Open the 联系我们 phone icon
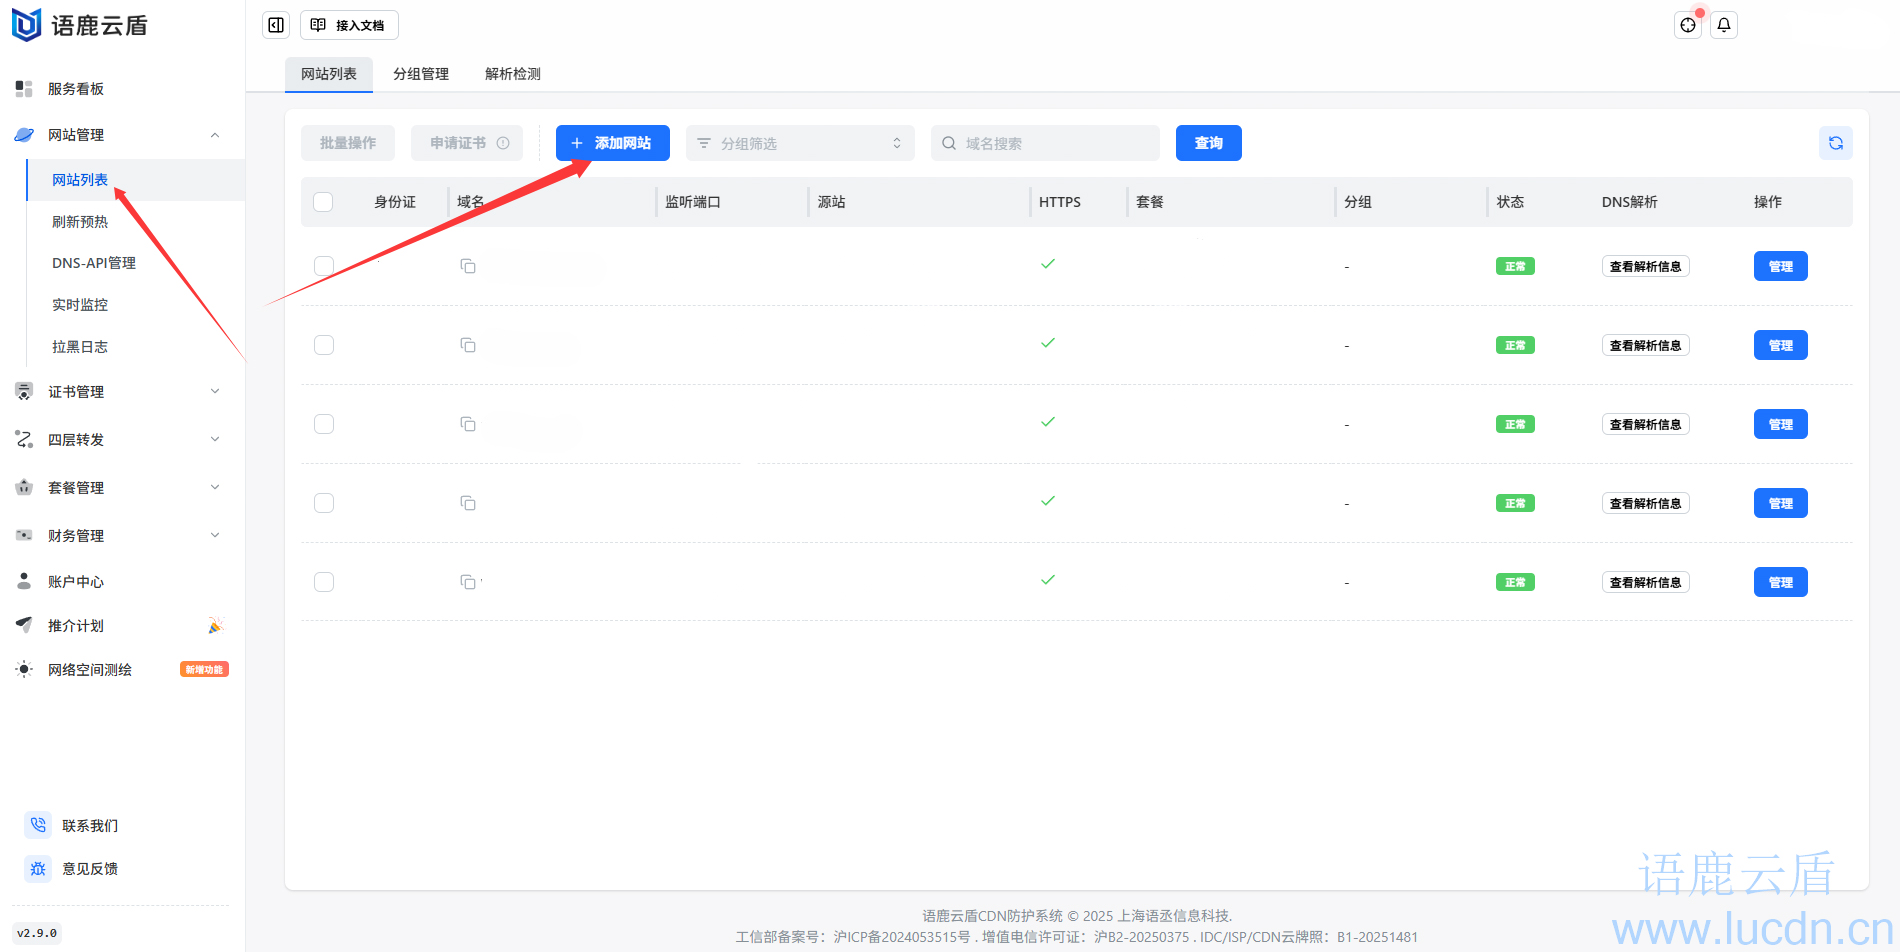The height and width of the screenshot is (952, 1900). pyautogui.click(x=38, y=825)
